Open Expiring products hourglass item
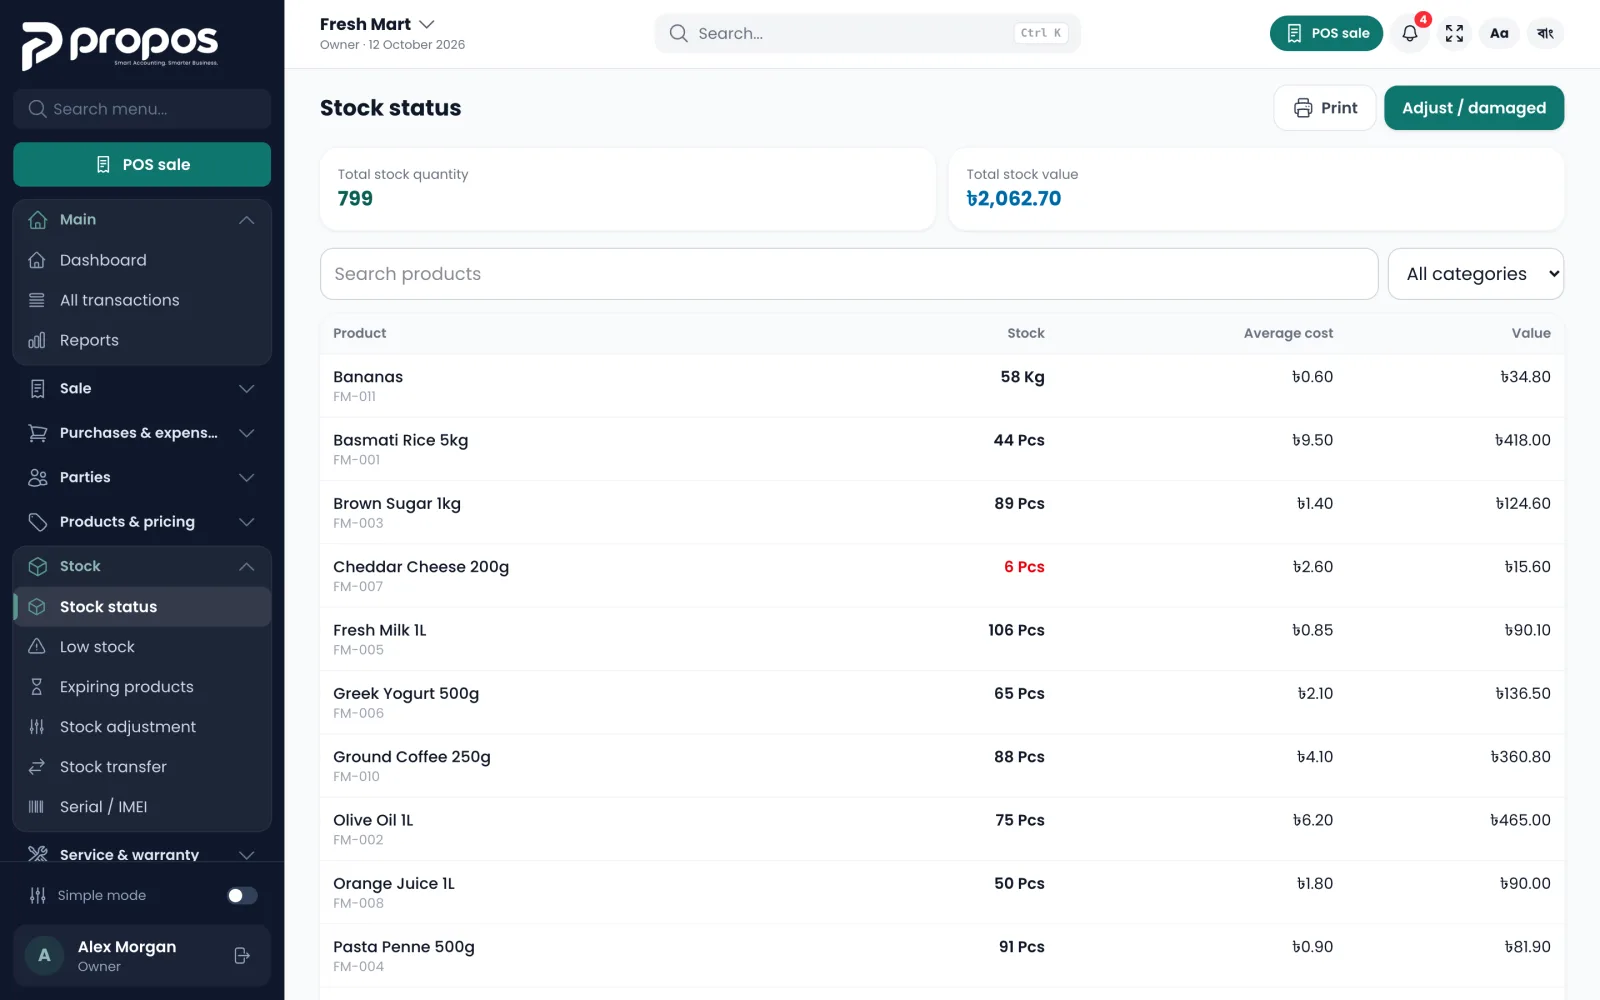 tap(142, 687)
